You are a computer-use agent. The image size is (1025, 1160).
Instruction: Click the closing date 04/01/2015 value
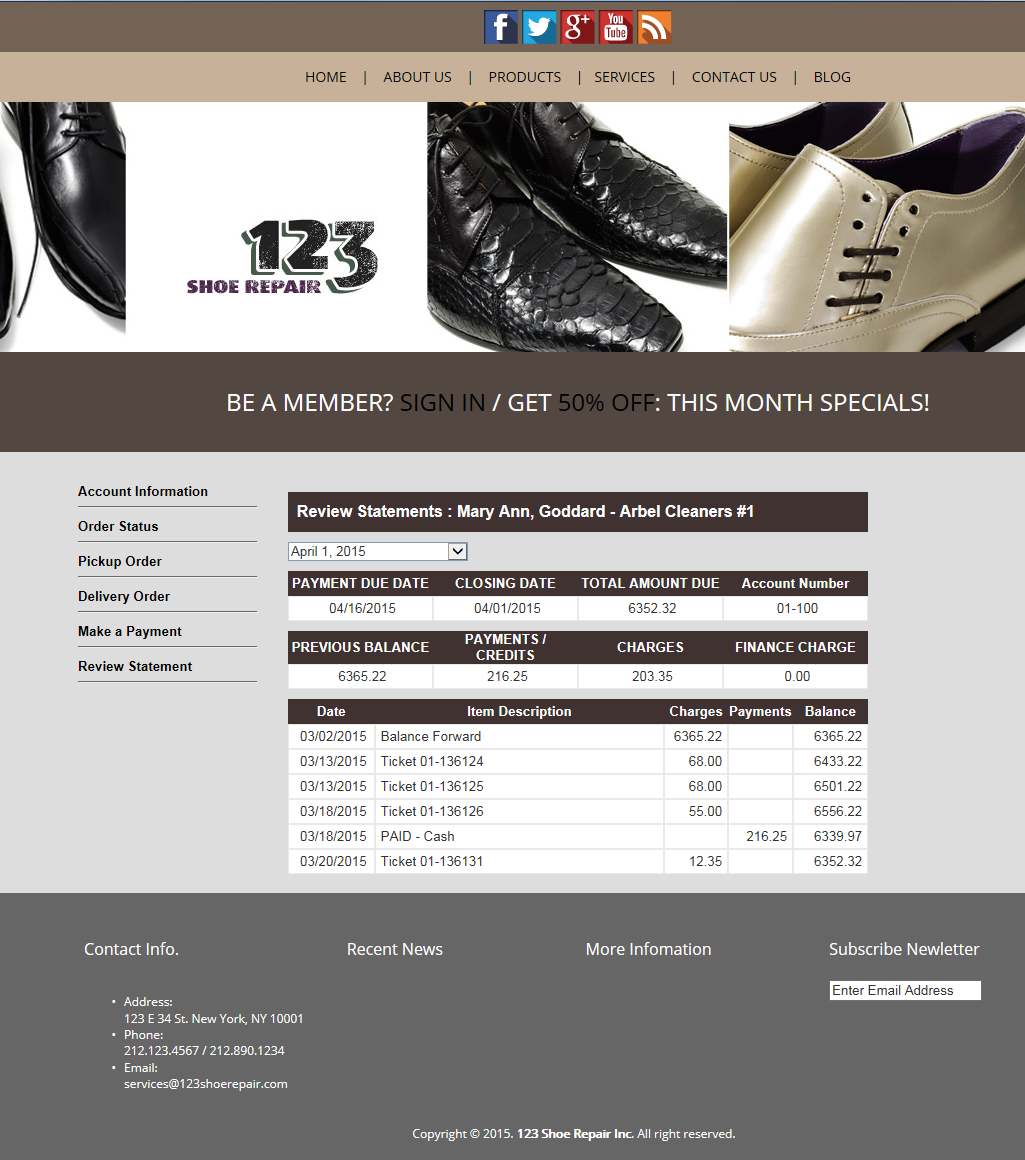507,608
